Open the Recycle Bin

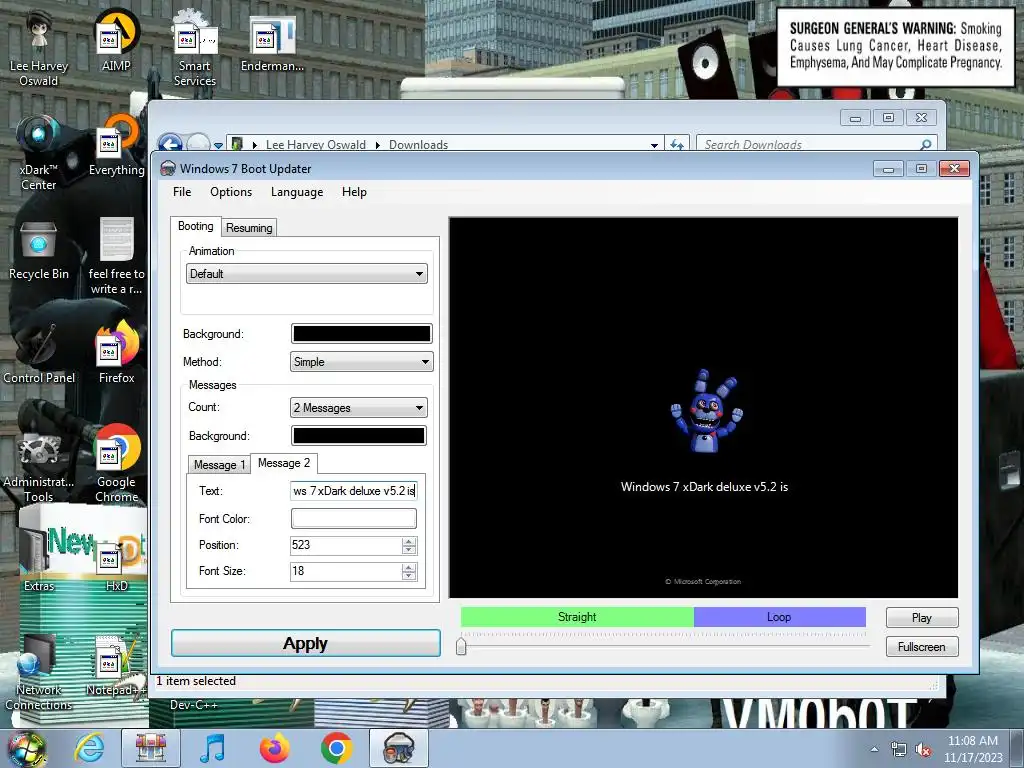[39, 251]
